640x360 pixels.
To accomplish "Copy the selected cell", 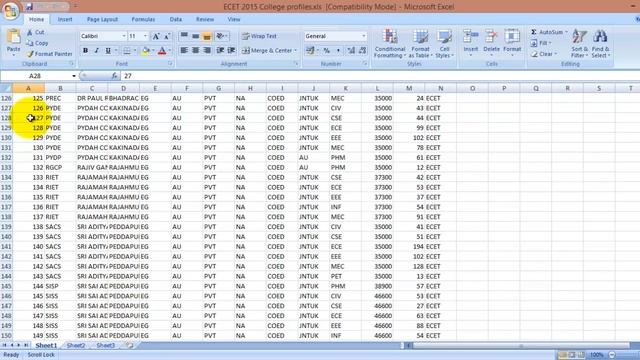I will 37,43.
